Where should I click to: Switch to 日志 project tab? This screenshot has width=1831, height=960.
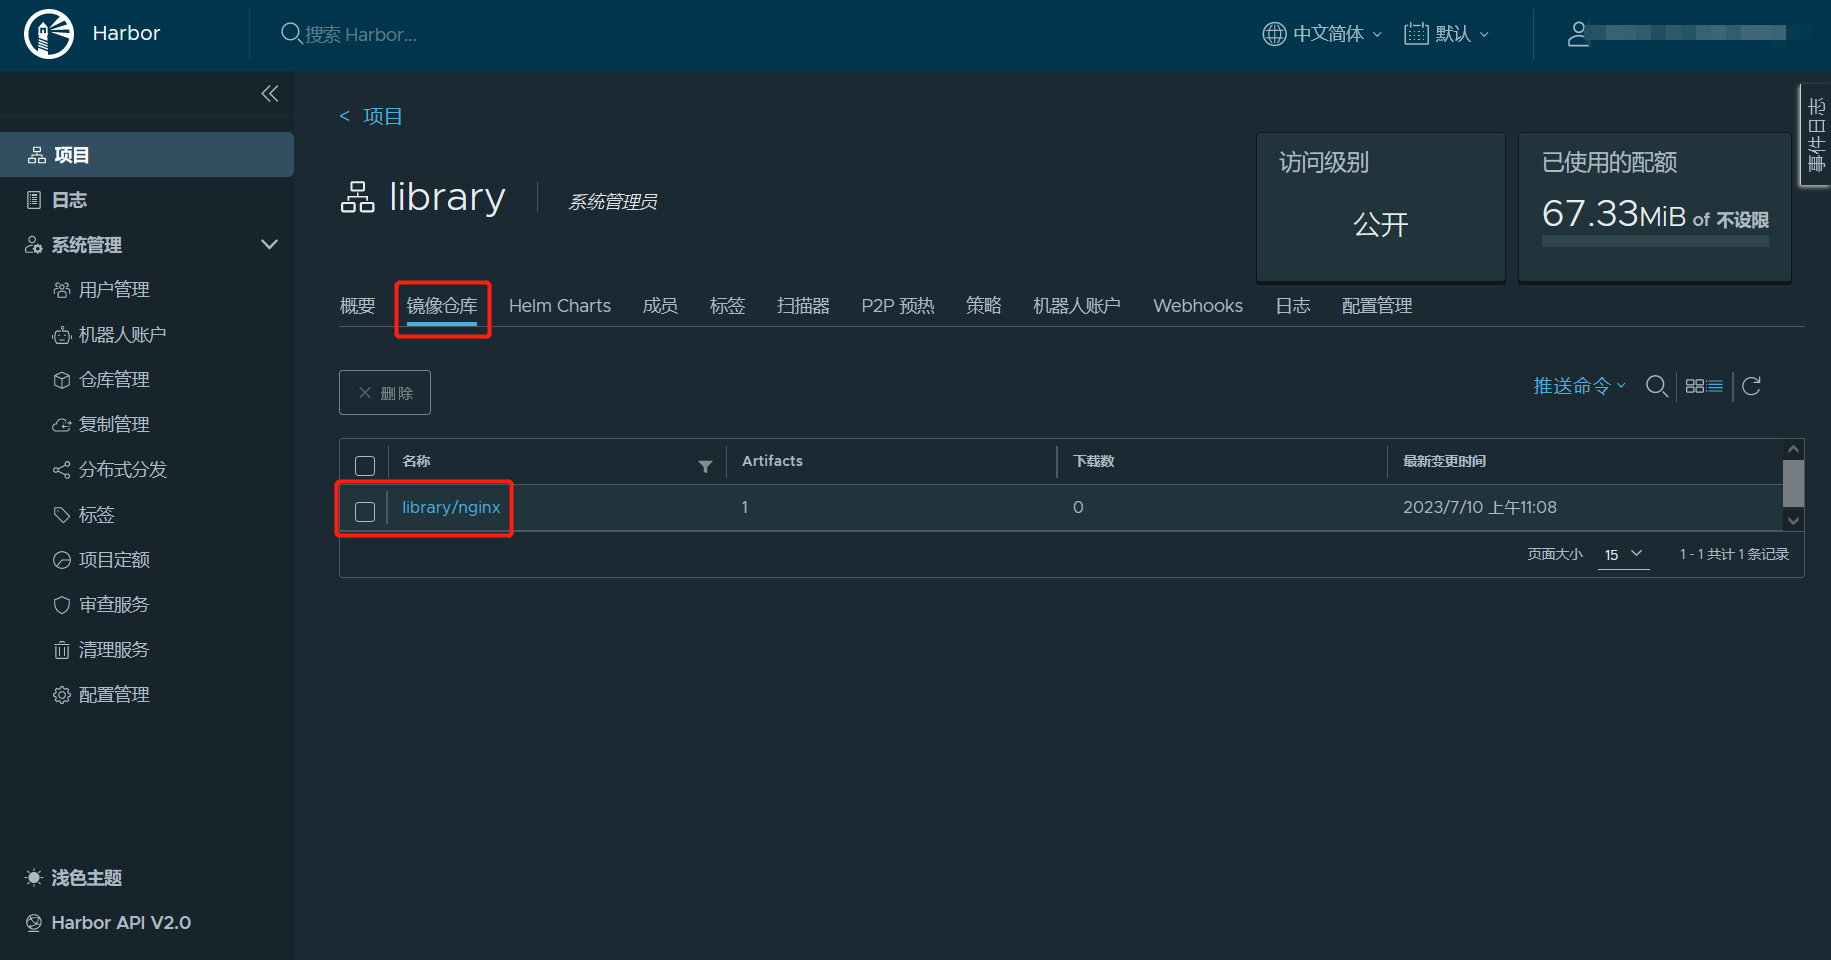tap(1293, 306)
